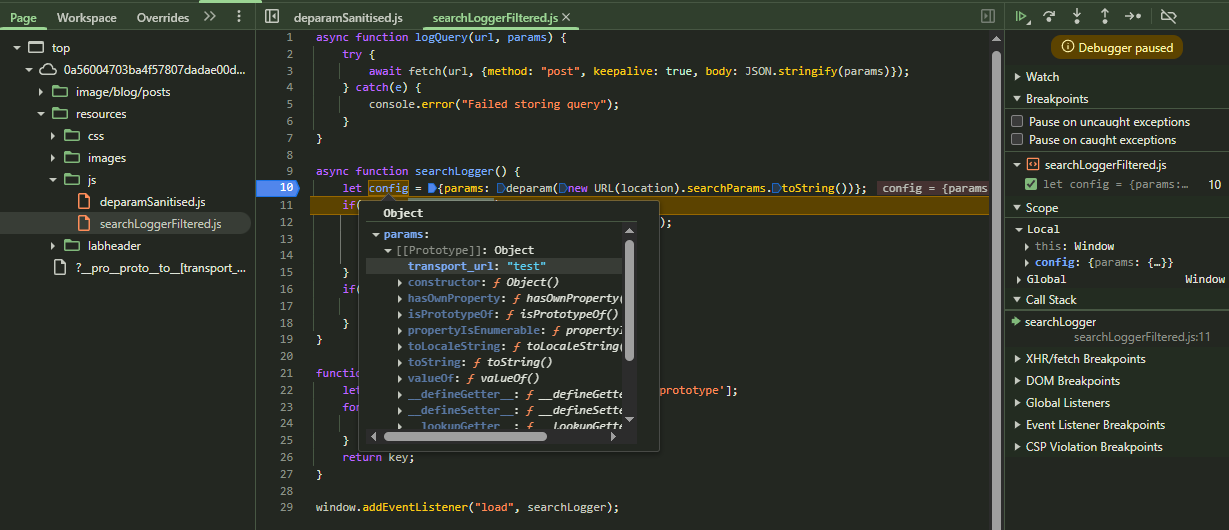Select the searchLoggerFiltered.js editor tab
The width and height of the screenshot is (1229, 530).
tap(496, 18)
